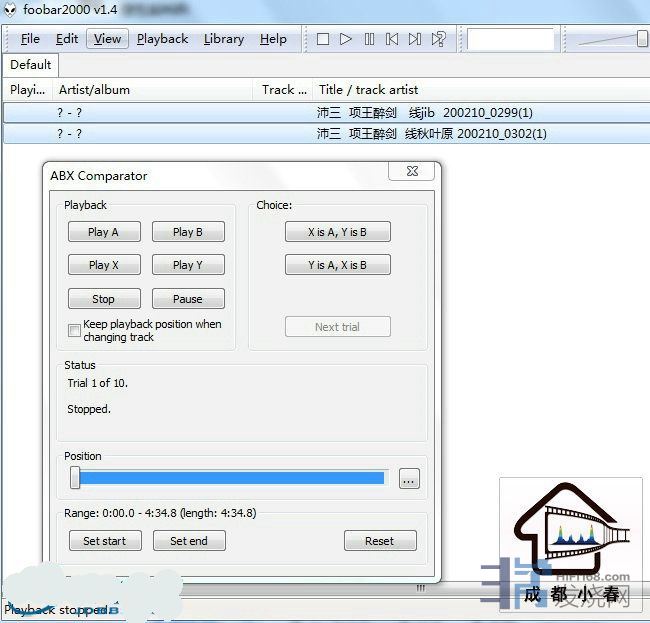650x623 pixels.
Task: Open the Library menu
Action: click(223, 39)
